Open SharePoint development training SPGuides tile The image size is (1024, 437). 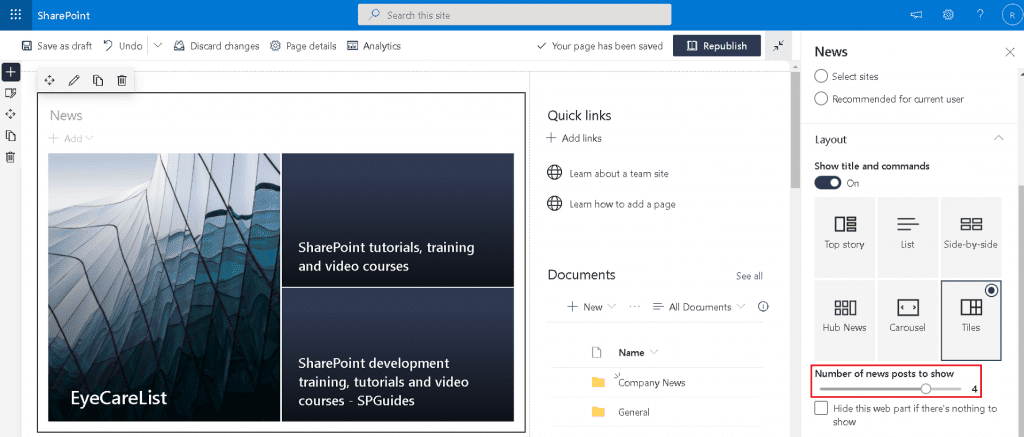tap(398, 355)
